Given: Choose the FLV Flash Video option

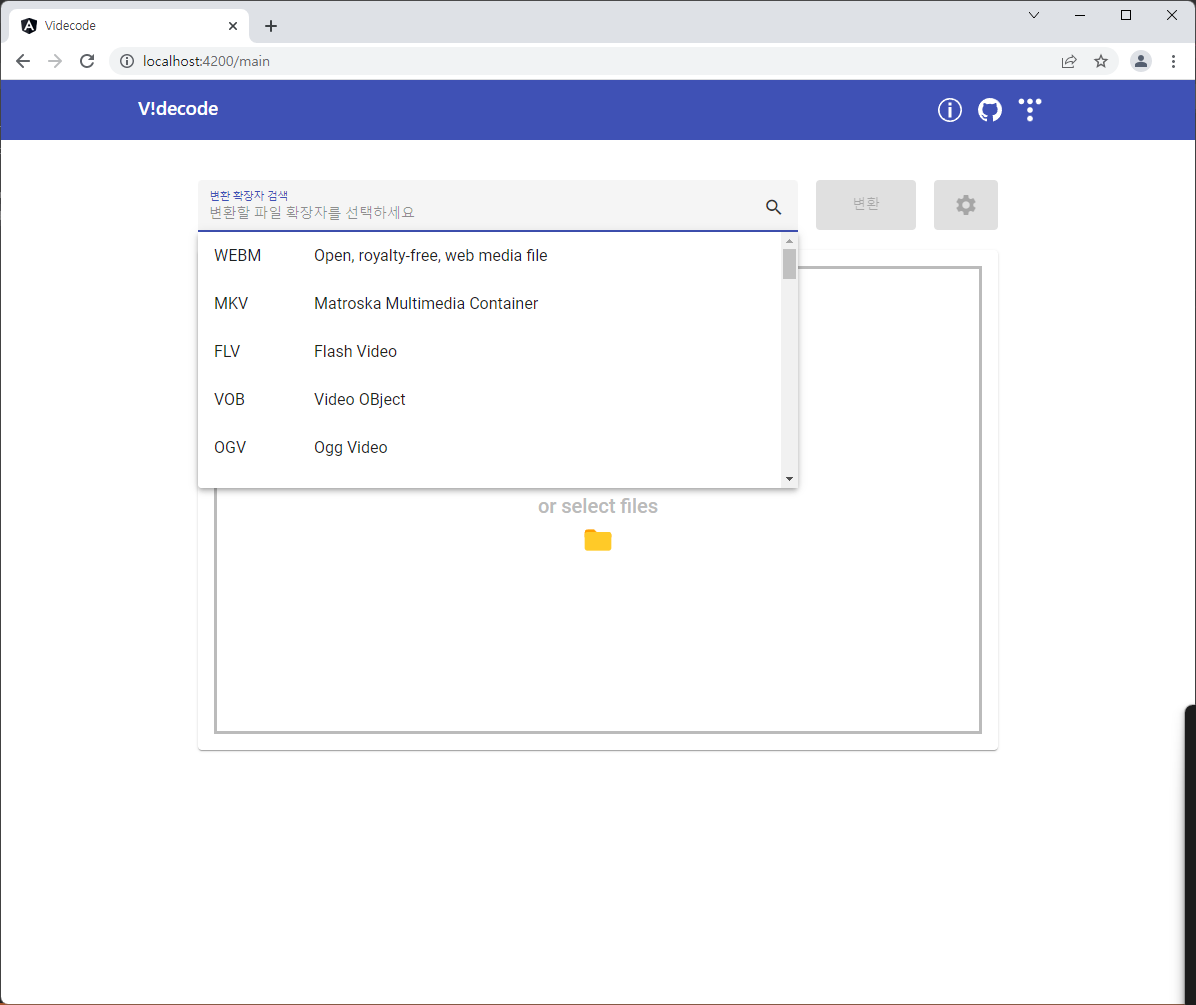Looking at the screenshot, I should [490, 352].
